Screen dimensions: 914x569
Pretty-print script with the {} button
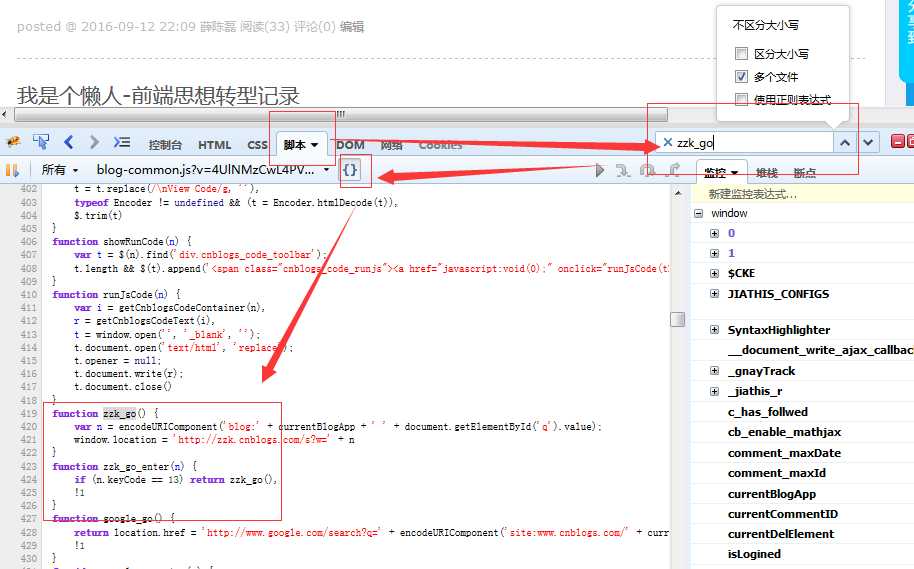[x=350, y=170]
